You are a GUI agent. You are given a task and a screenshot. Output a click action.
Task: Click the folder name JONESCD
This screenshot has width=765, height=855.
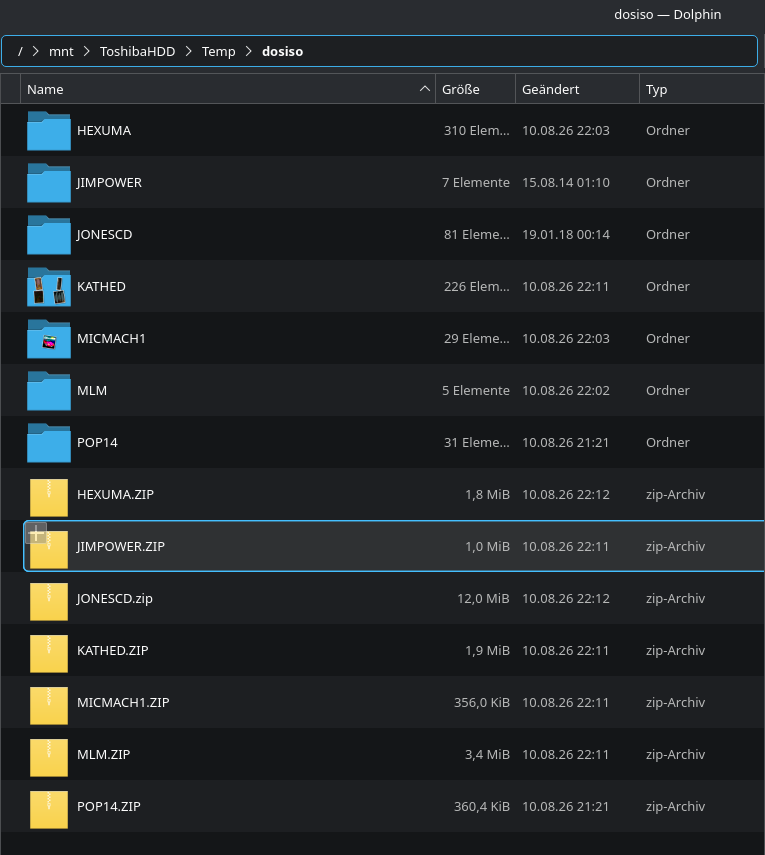coord(104,234)
